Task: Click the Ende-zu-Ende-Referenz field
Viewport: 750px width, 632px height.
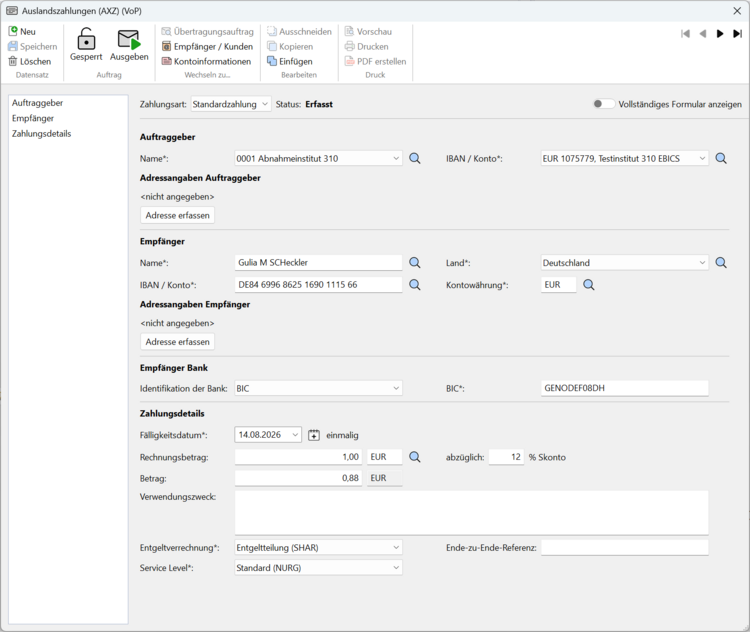Action: 624,547
